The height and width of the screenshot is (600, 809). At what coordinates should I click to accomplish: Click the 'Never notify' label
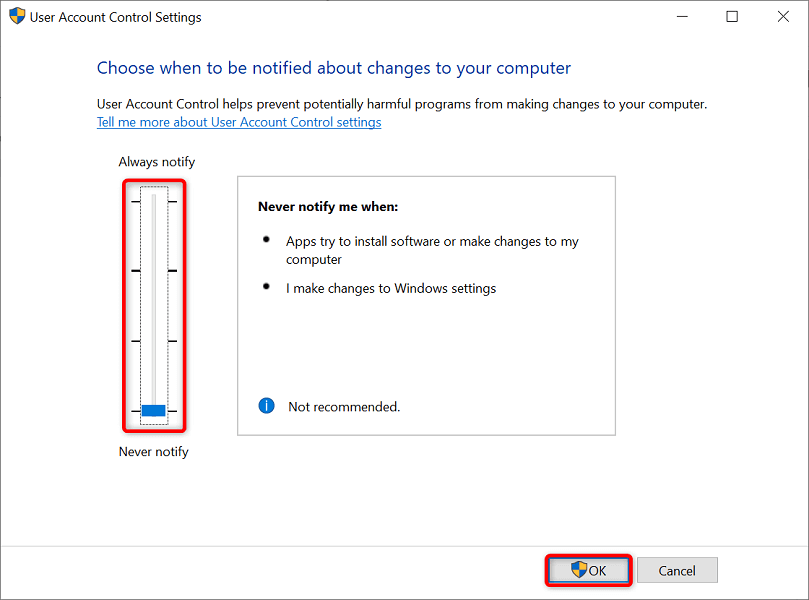point(154,452)
